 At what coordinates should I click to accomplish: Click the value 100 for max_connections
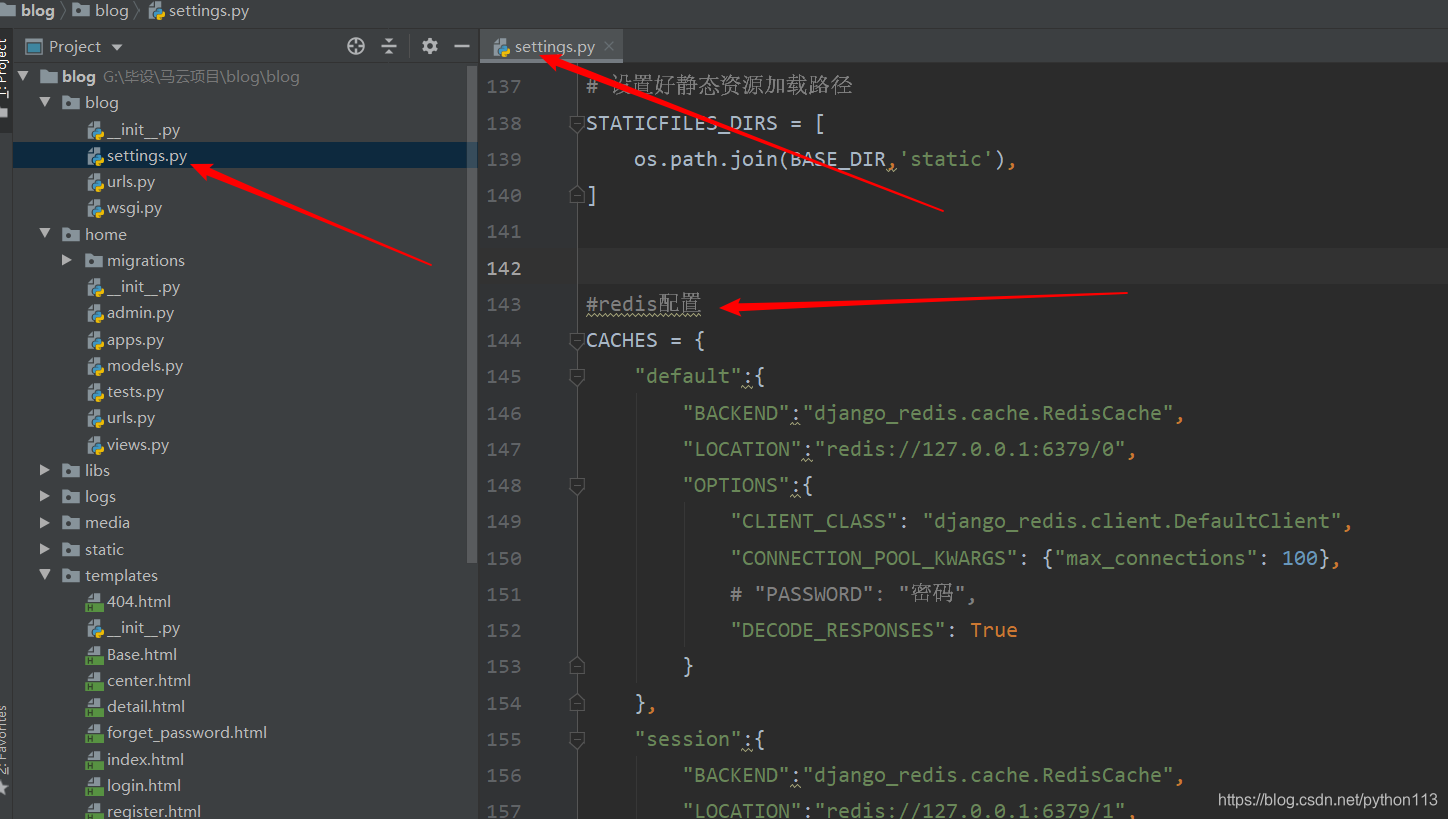(1300, 558)
